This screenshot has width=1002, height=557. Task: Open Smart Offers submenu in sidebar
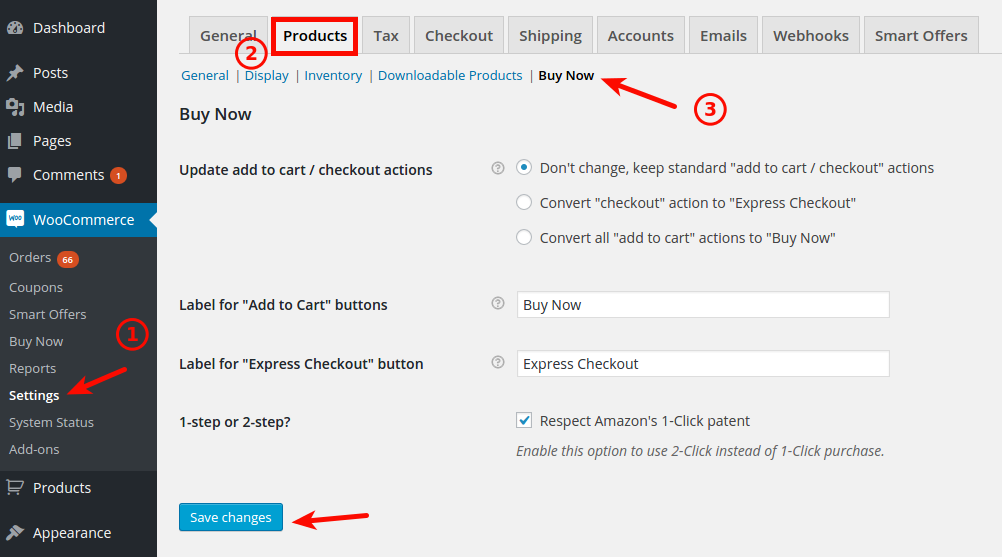point(47,314)
